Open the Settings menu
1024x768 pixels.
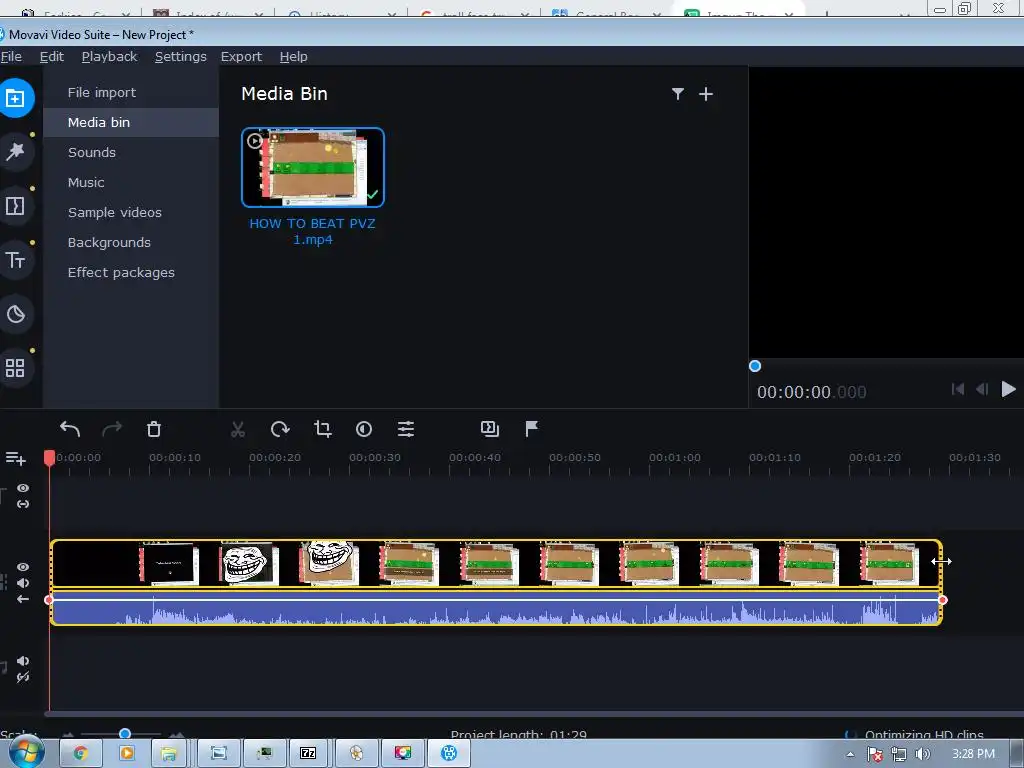(180, 57)
